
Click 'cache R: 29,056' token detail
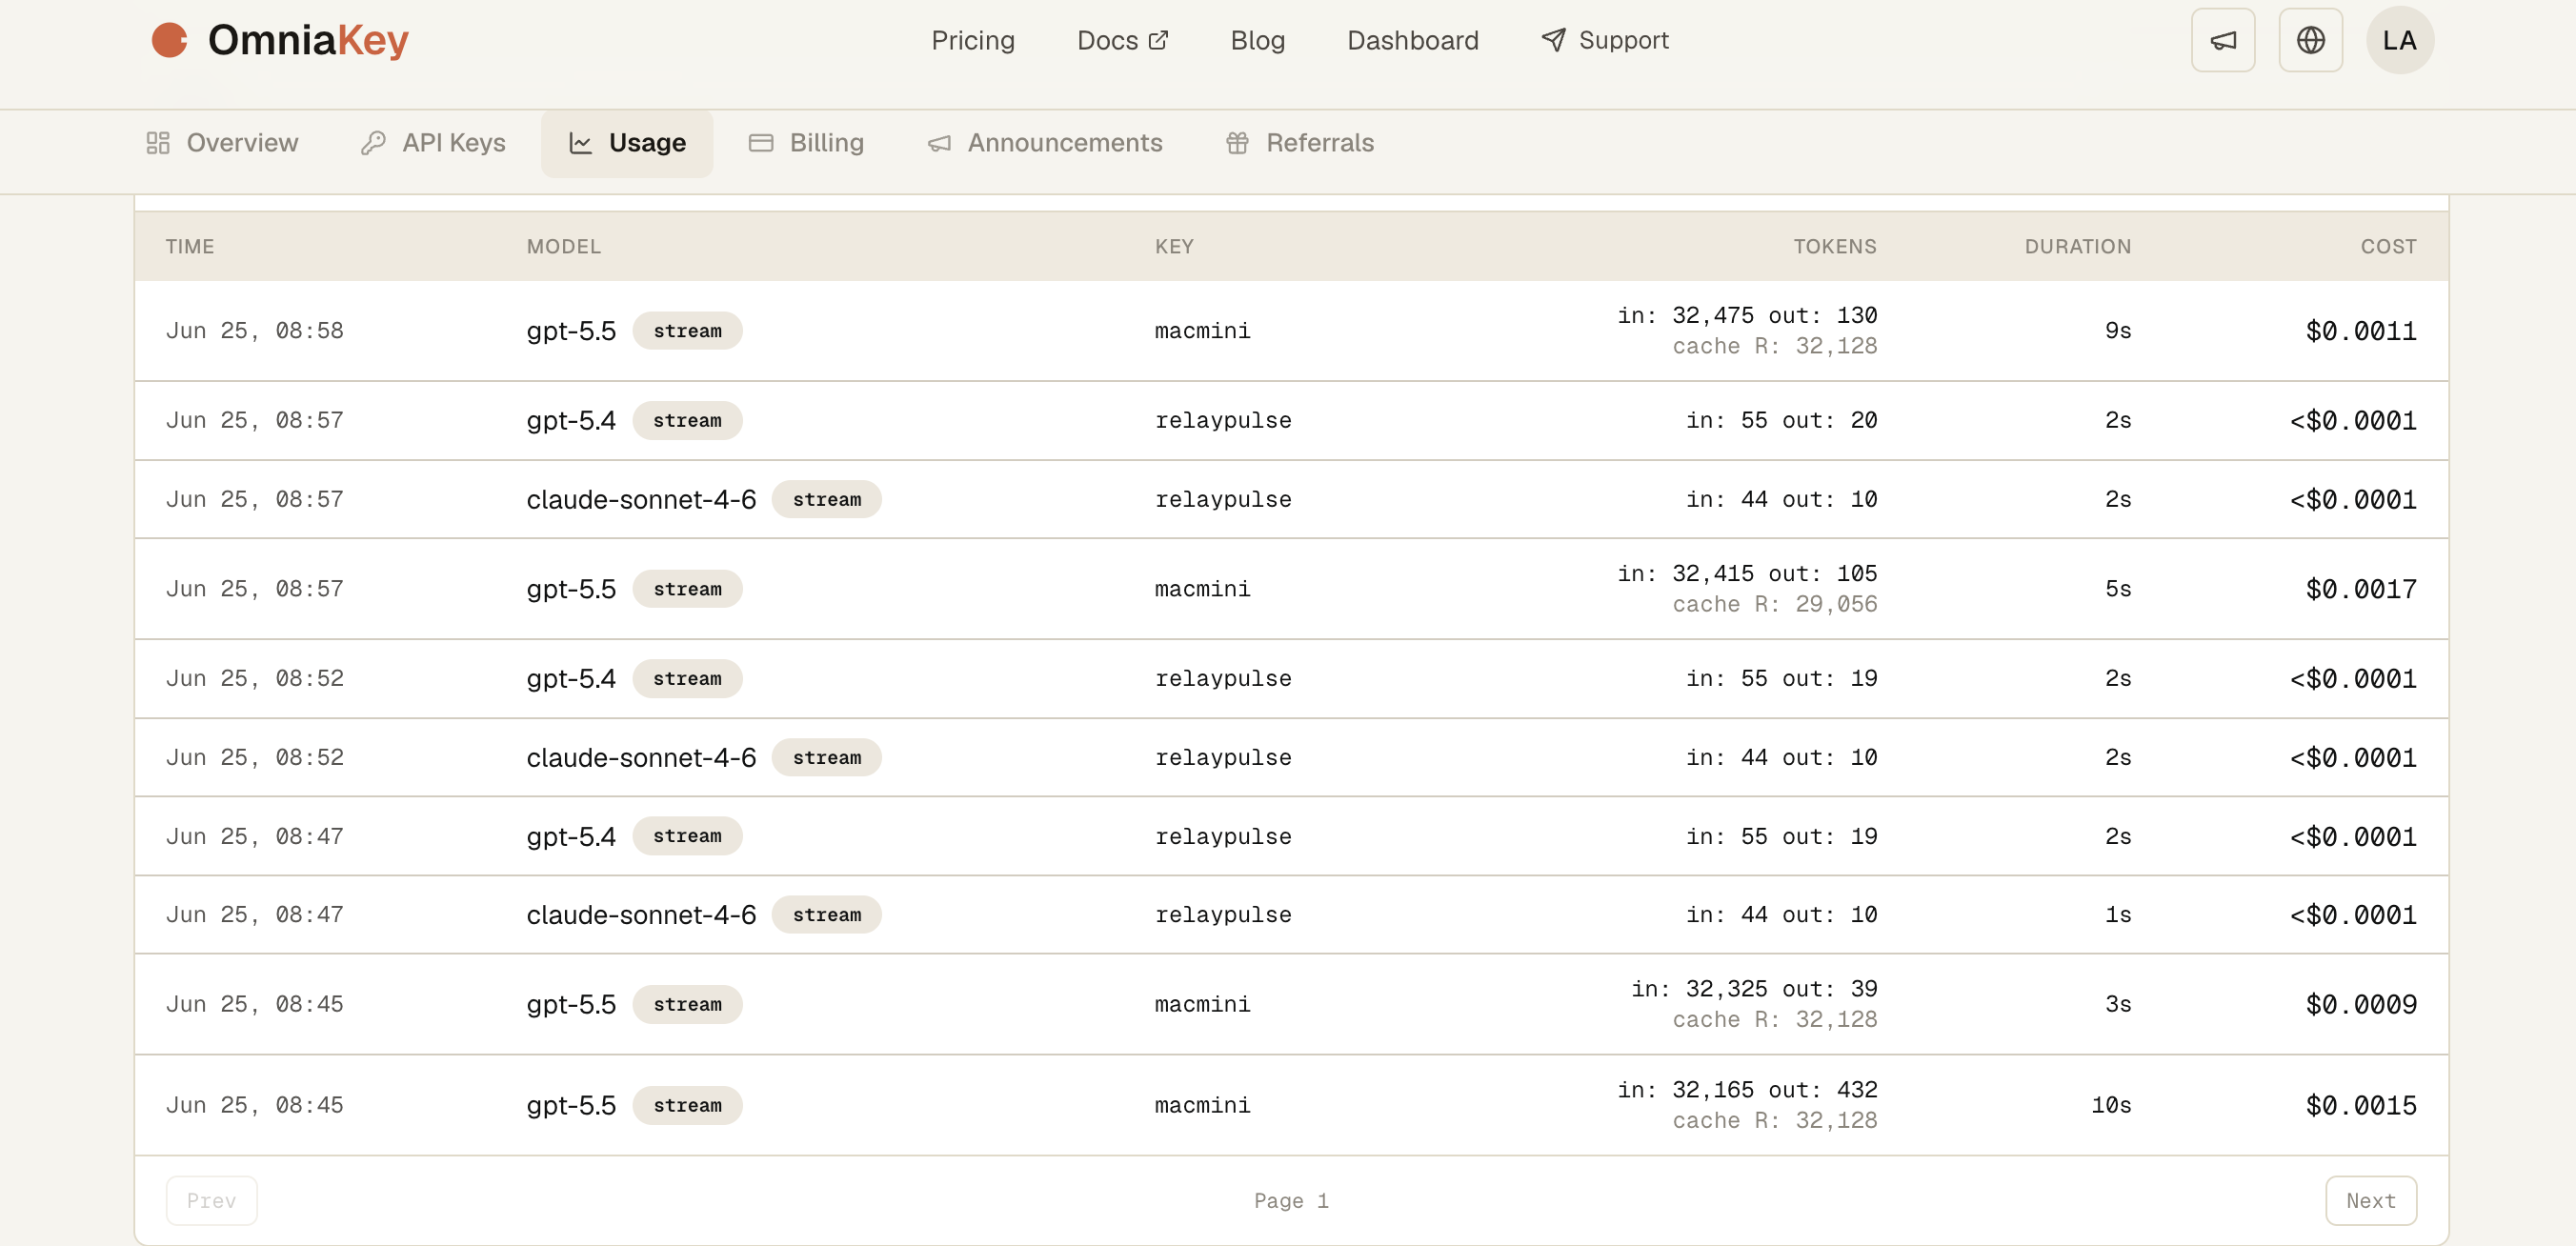pos(1775,604)
